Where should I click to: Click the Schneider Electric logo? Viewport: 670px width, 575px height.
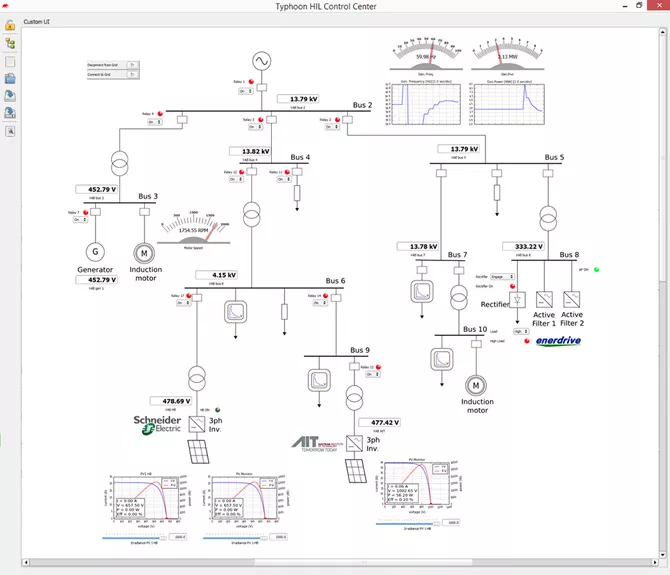157,425
